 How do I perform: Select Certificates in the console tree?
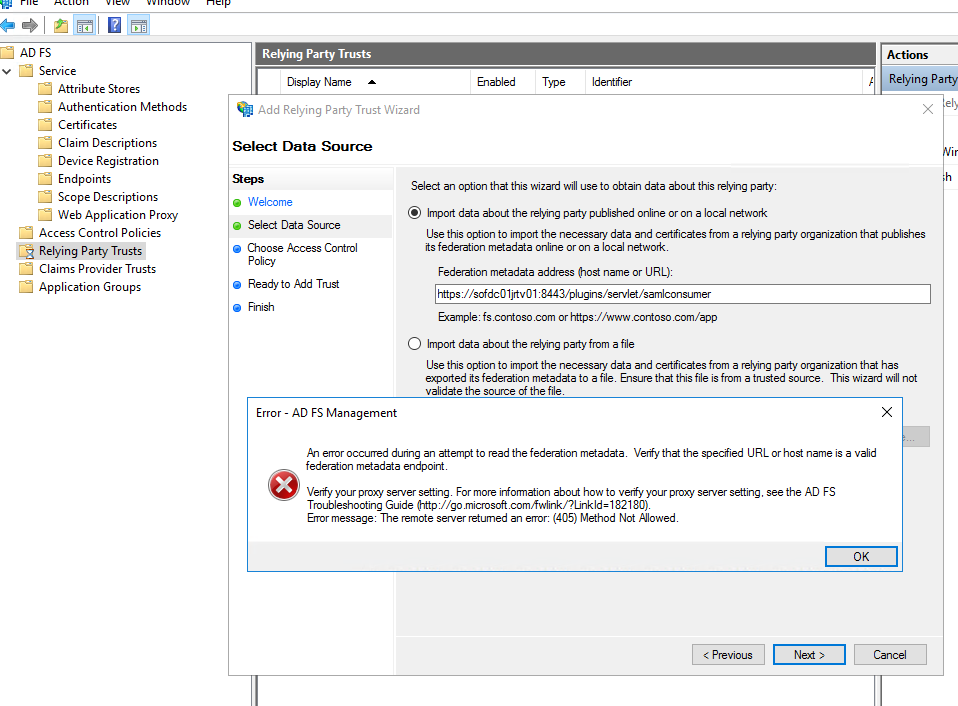tap(87, 125)
